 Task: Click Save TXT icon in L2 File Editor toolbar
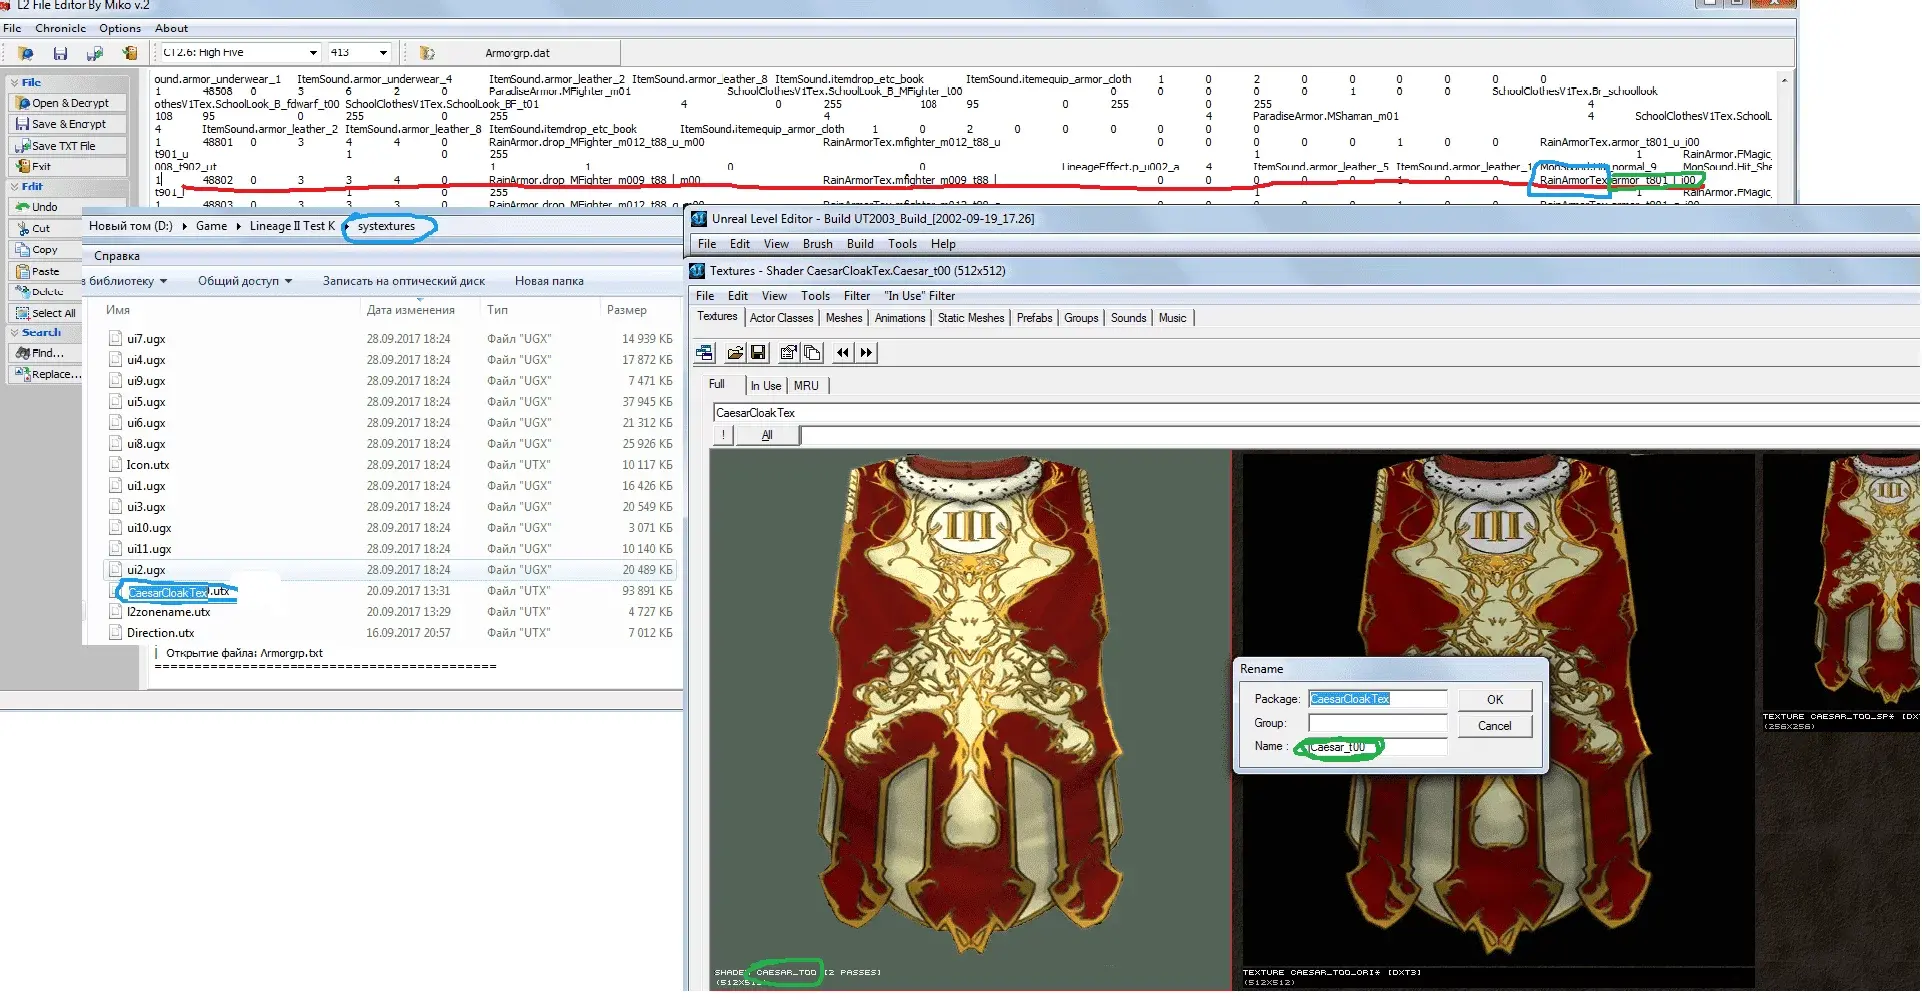pos(95,53)
